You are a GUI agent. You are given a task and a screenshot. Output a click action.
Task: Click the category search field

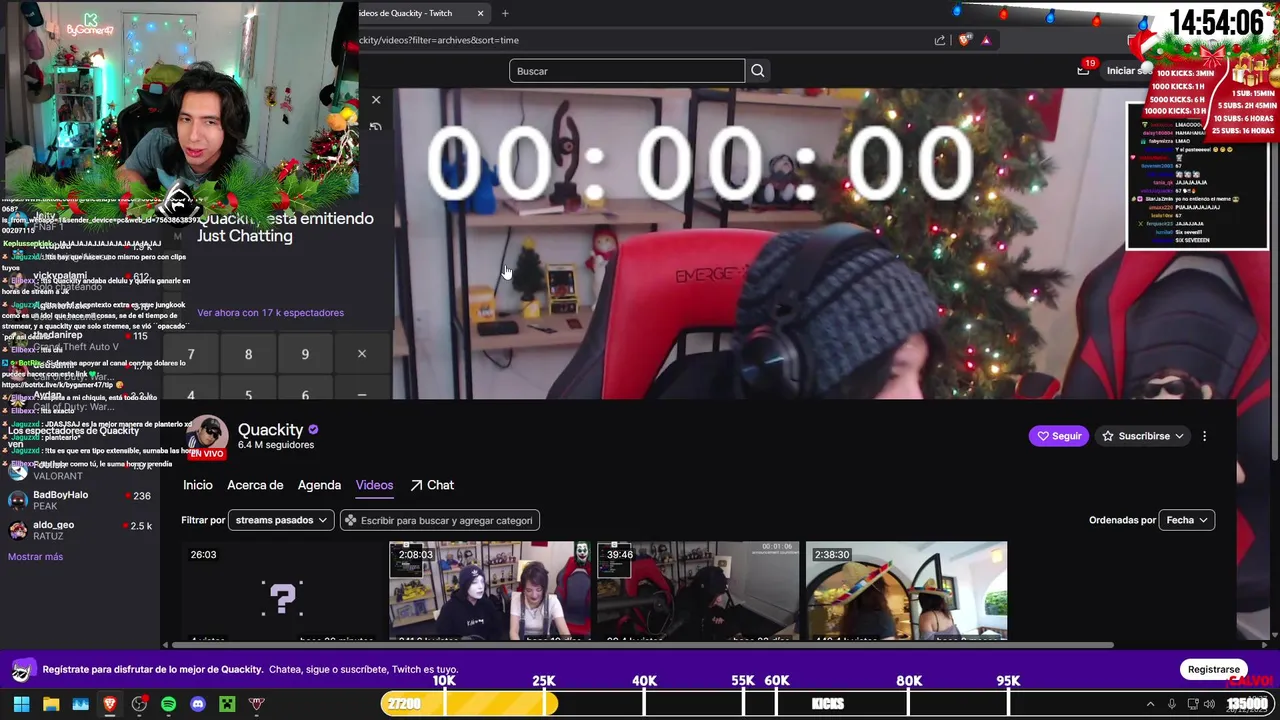[x=440, y=520]
